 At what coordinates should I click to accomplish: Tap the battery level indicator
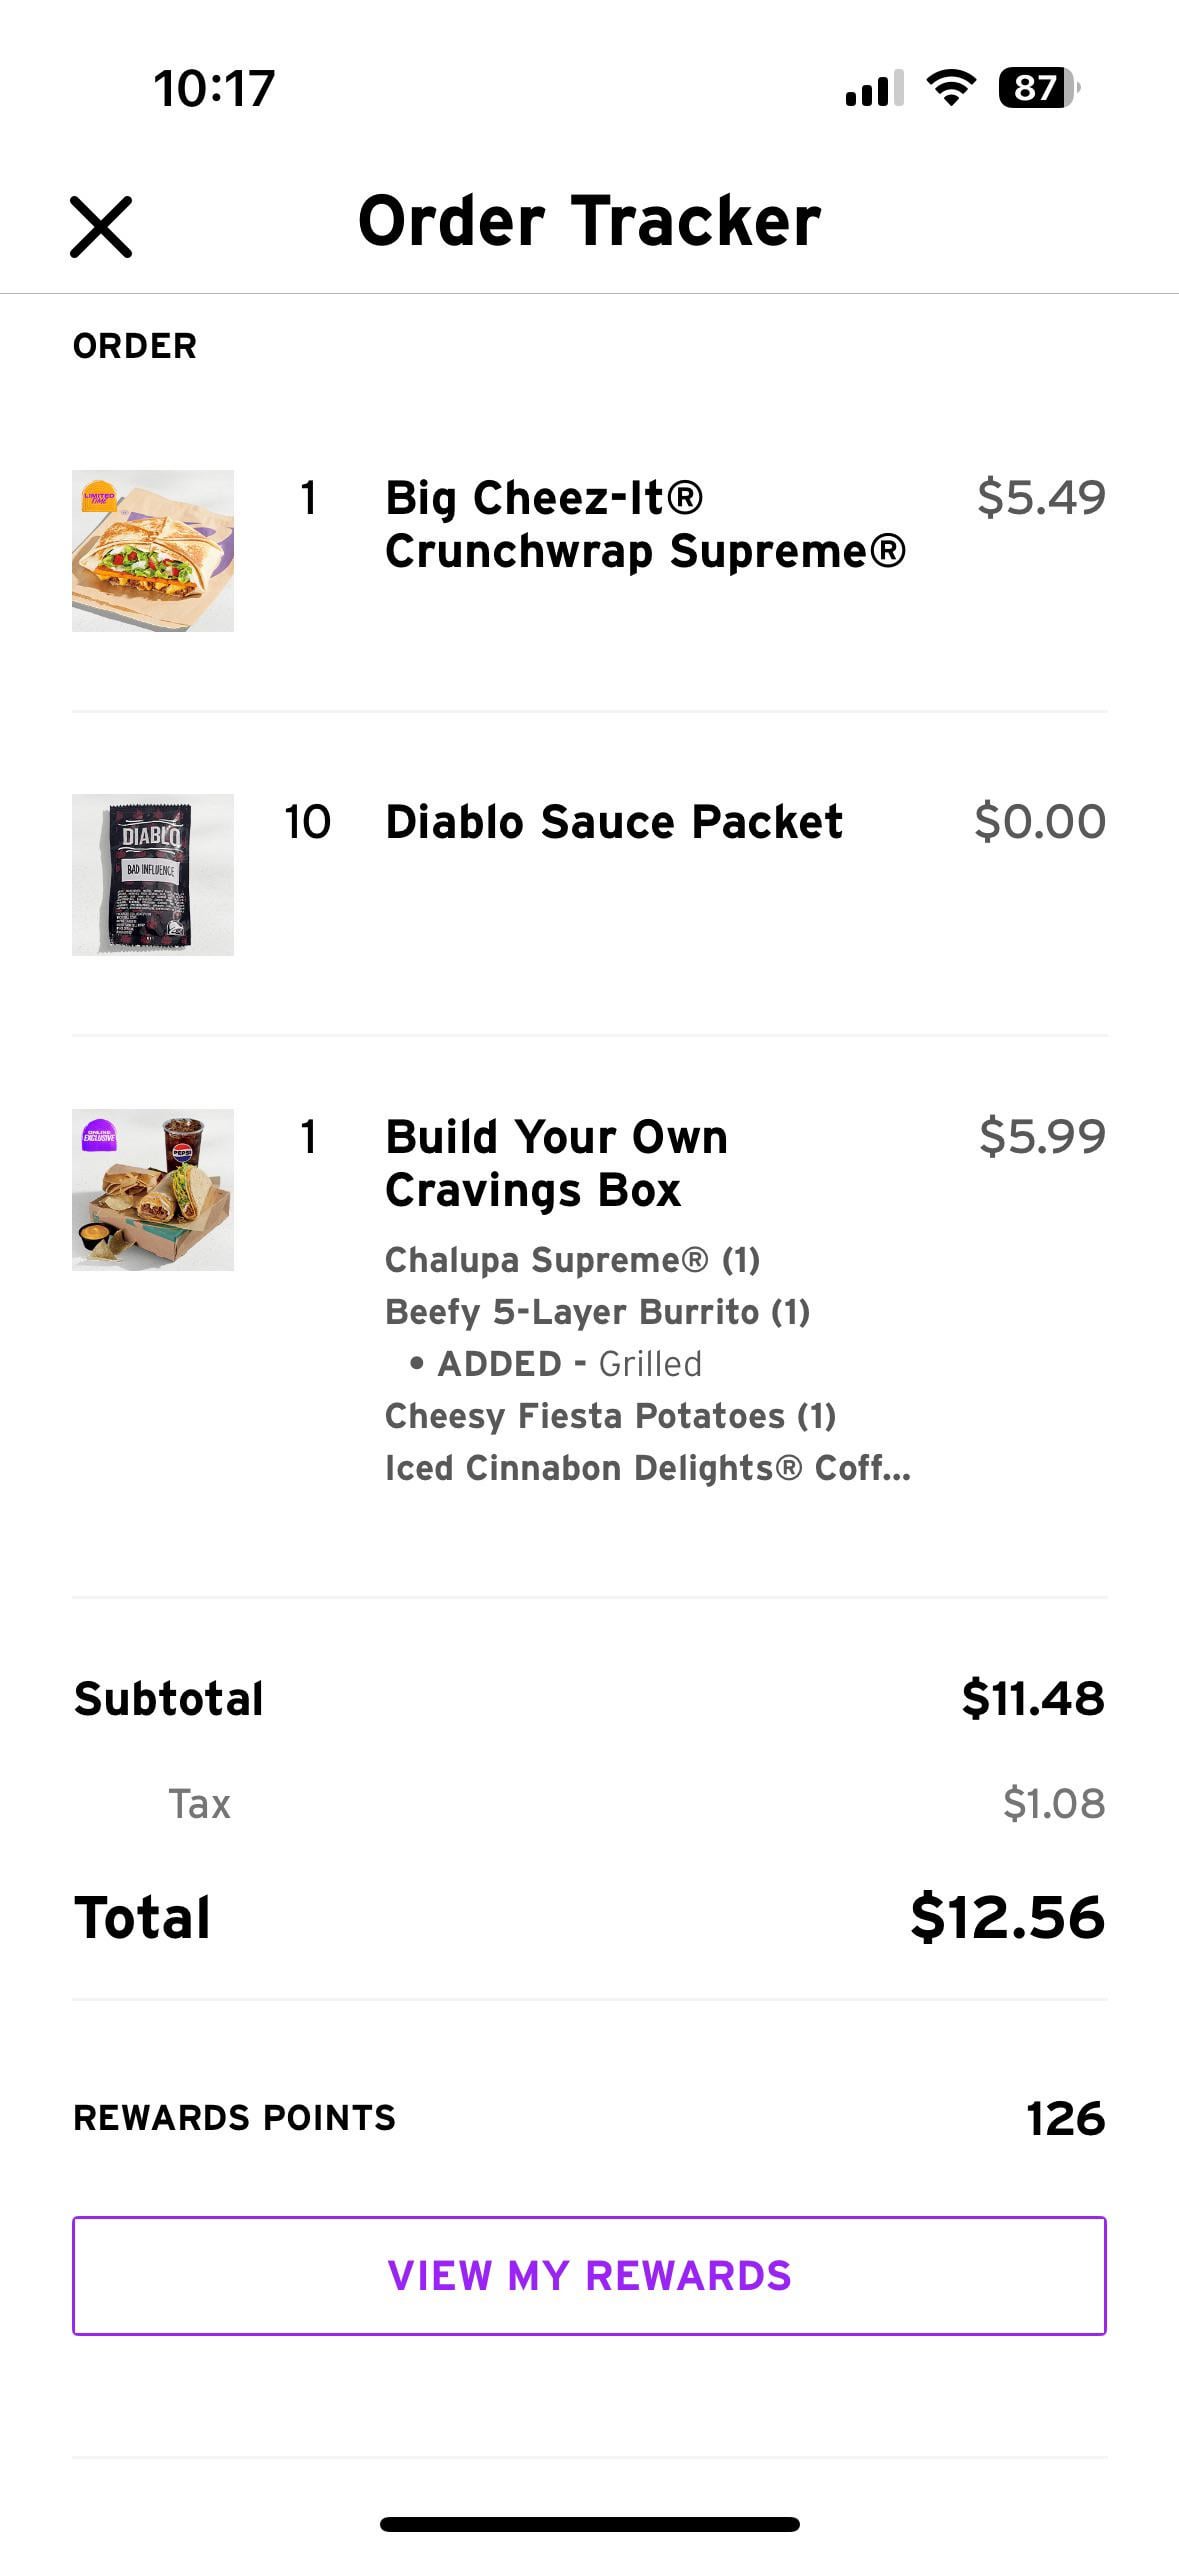point(1038,88)
